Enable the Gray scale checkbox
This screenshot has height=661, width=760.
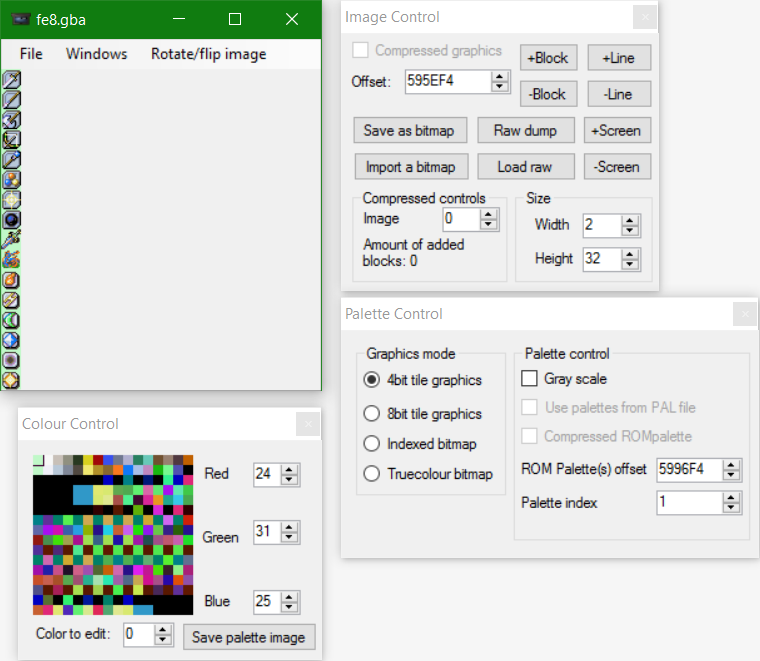[x=530, y=379]
